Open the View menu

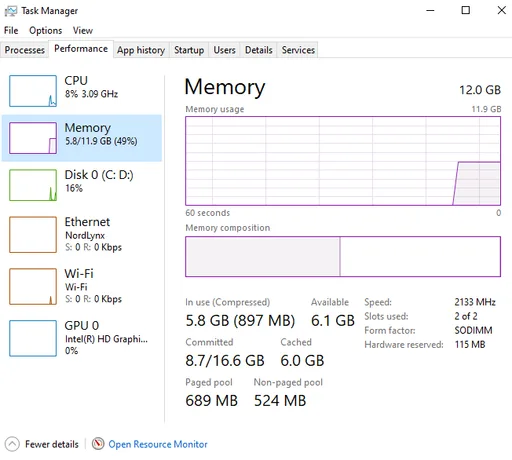pos(83,30)
